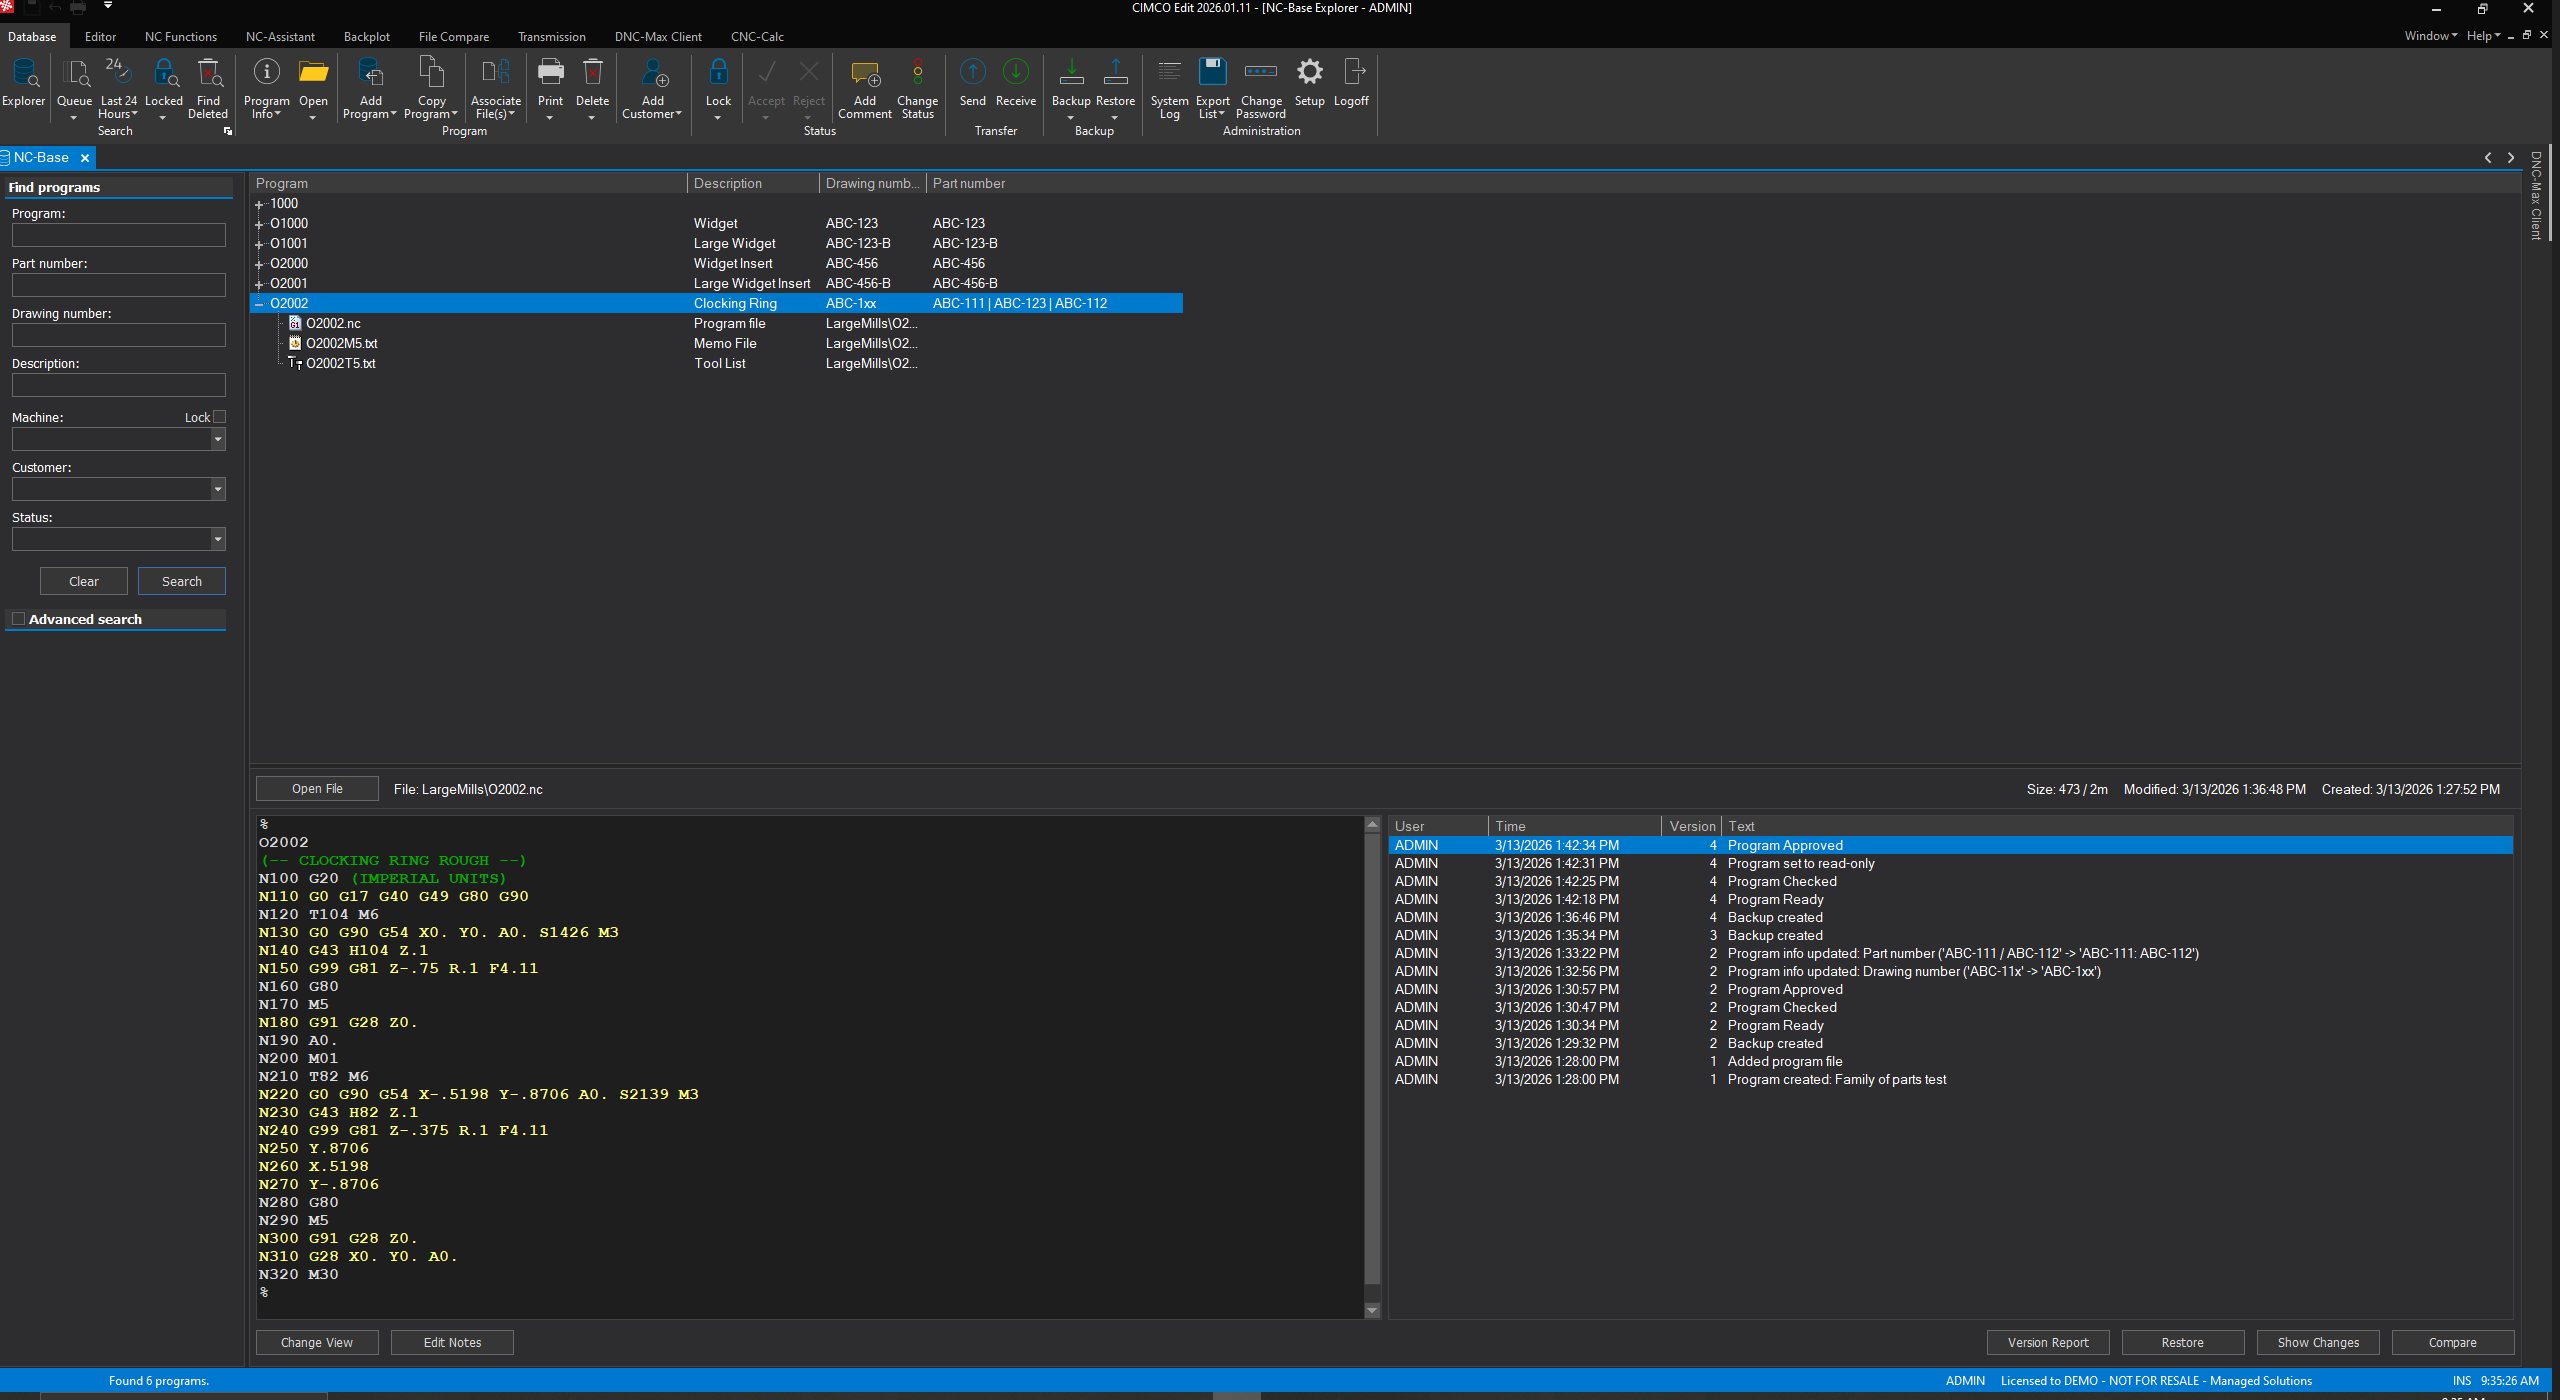Click Associate File(s) icon
The image size is (2560, 1400).
(495, 72)
